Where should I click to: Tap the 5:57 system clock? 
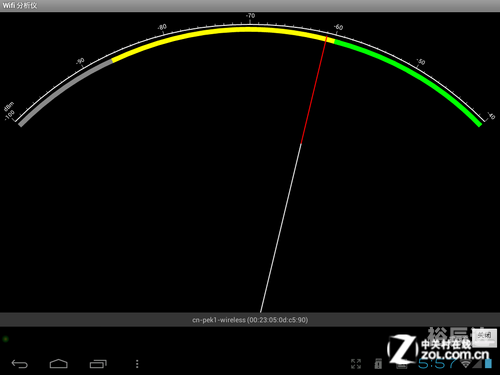(437, 363)
